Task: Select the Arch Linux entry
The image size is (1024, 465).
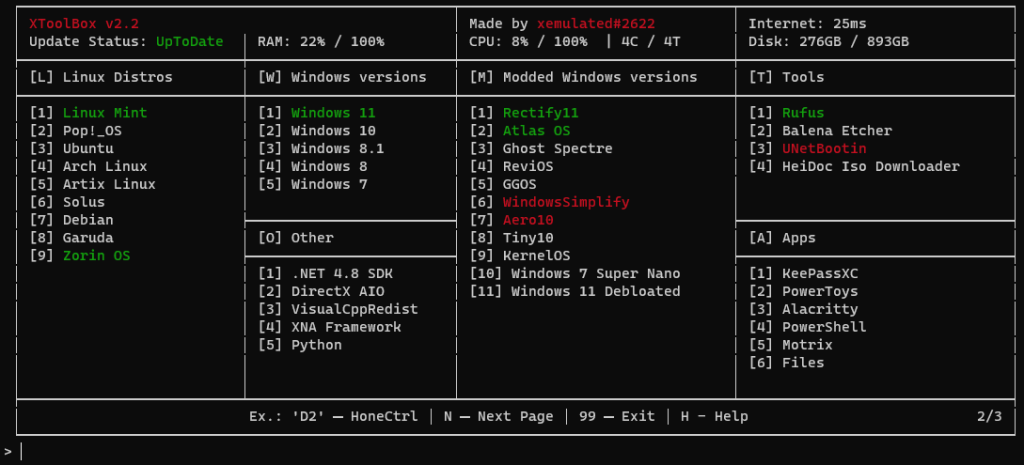Action: pyautogui.click(x=88, y=167)
